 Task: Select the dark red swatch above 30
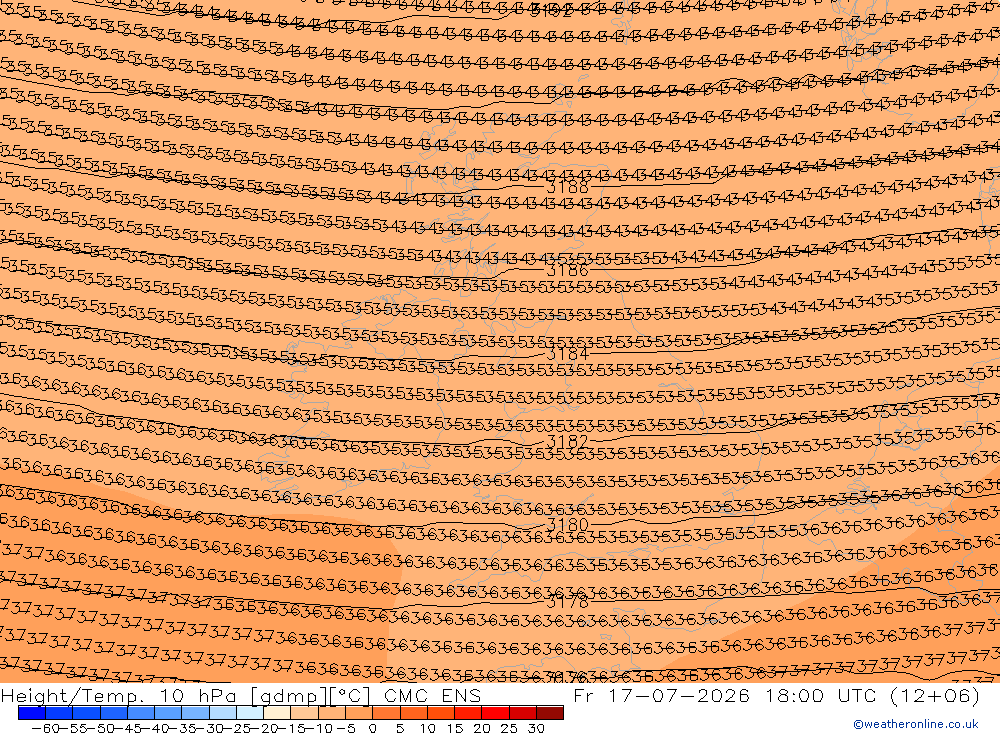550,713
